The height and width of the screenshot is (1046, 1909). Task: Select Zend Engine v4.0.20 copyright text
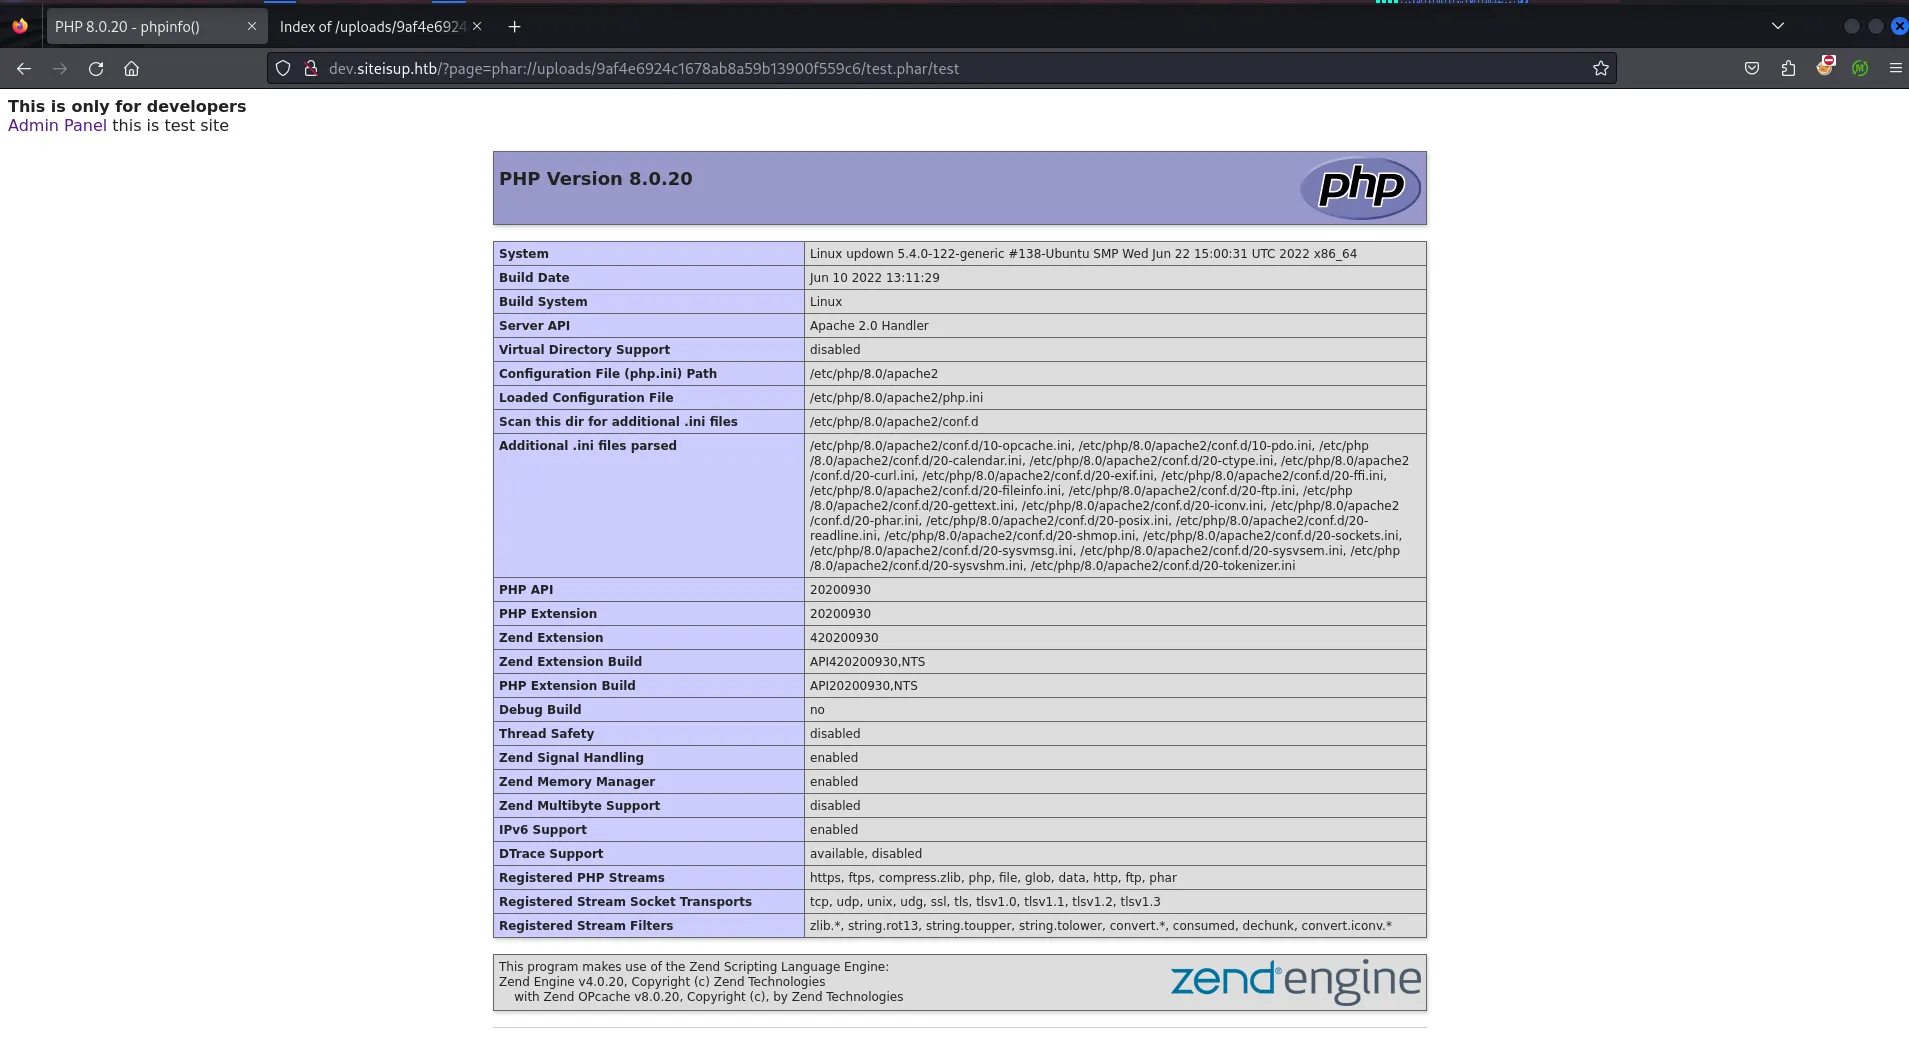click(662, 982)
